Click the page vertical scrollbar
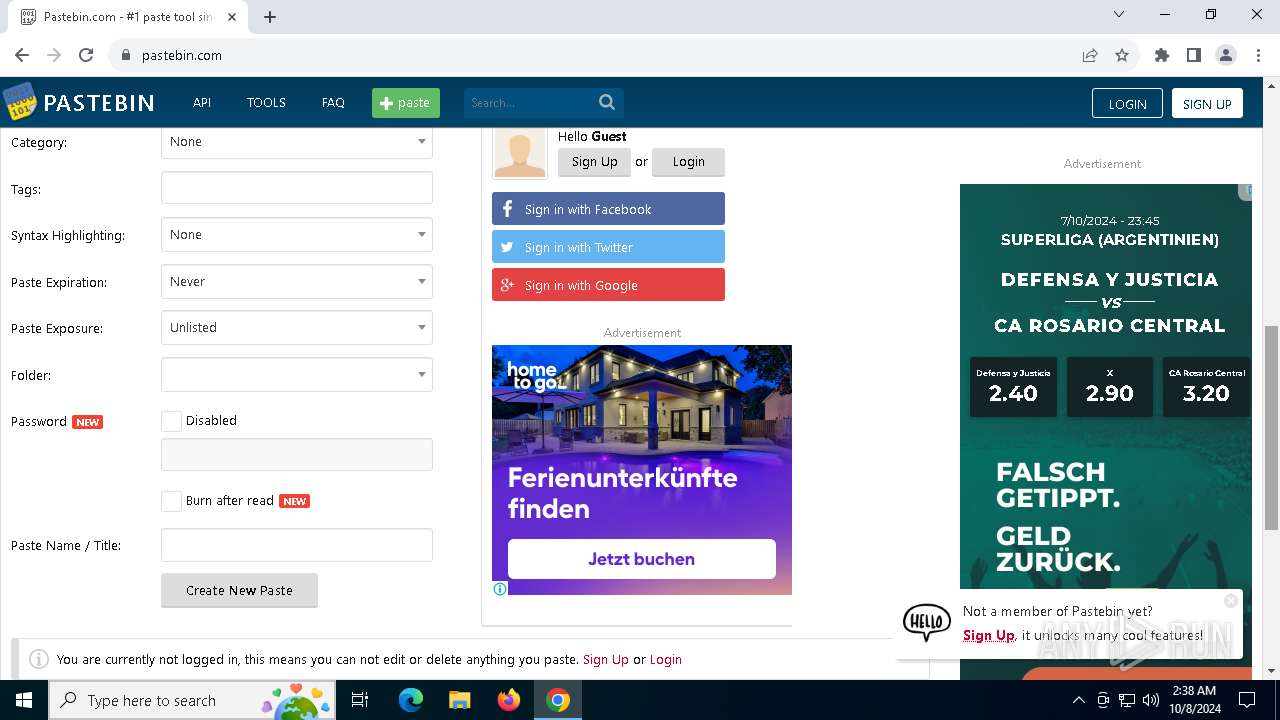1280x720 pixels. [x=1271, y=427]
